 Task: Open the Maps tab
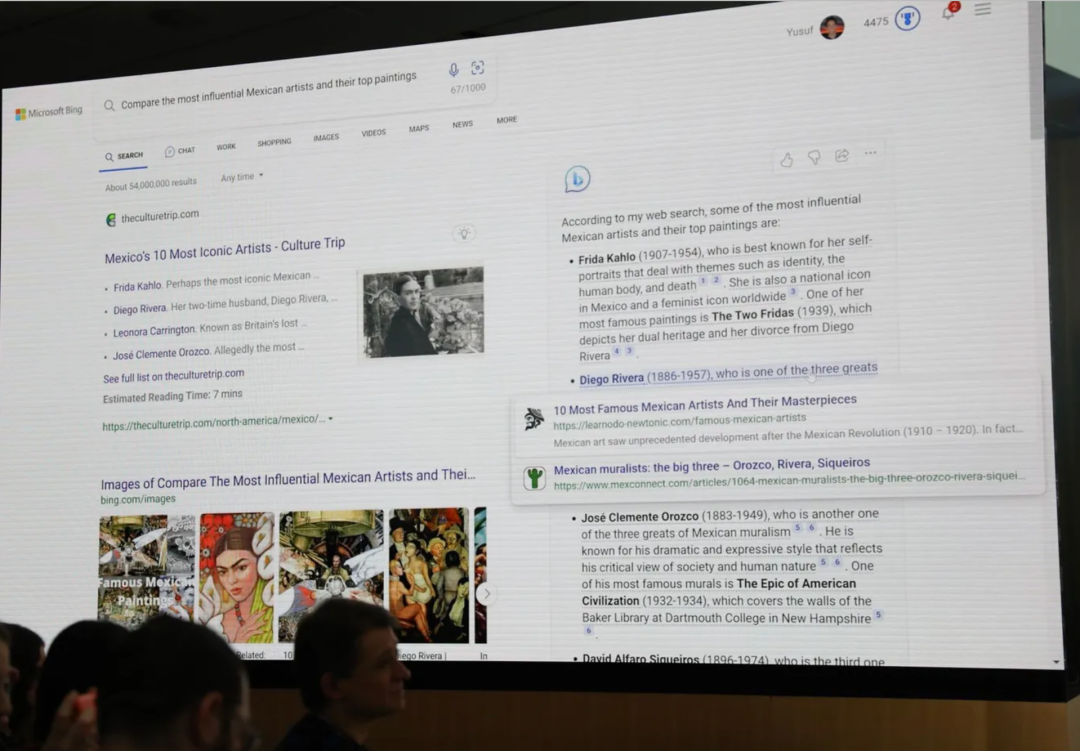tap(419, 129)
